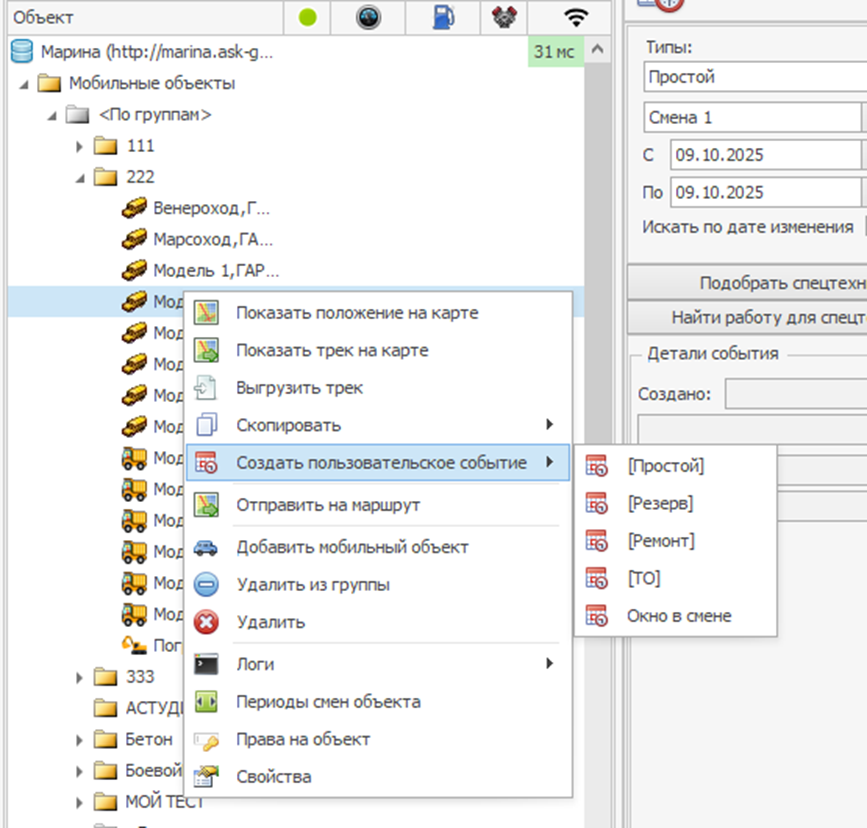
Task: Select [Простой] event in submenu
Action: click(665, 466)
